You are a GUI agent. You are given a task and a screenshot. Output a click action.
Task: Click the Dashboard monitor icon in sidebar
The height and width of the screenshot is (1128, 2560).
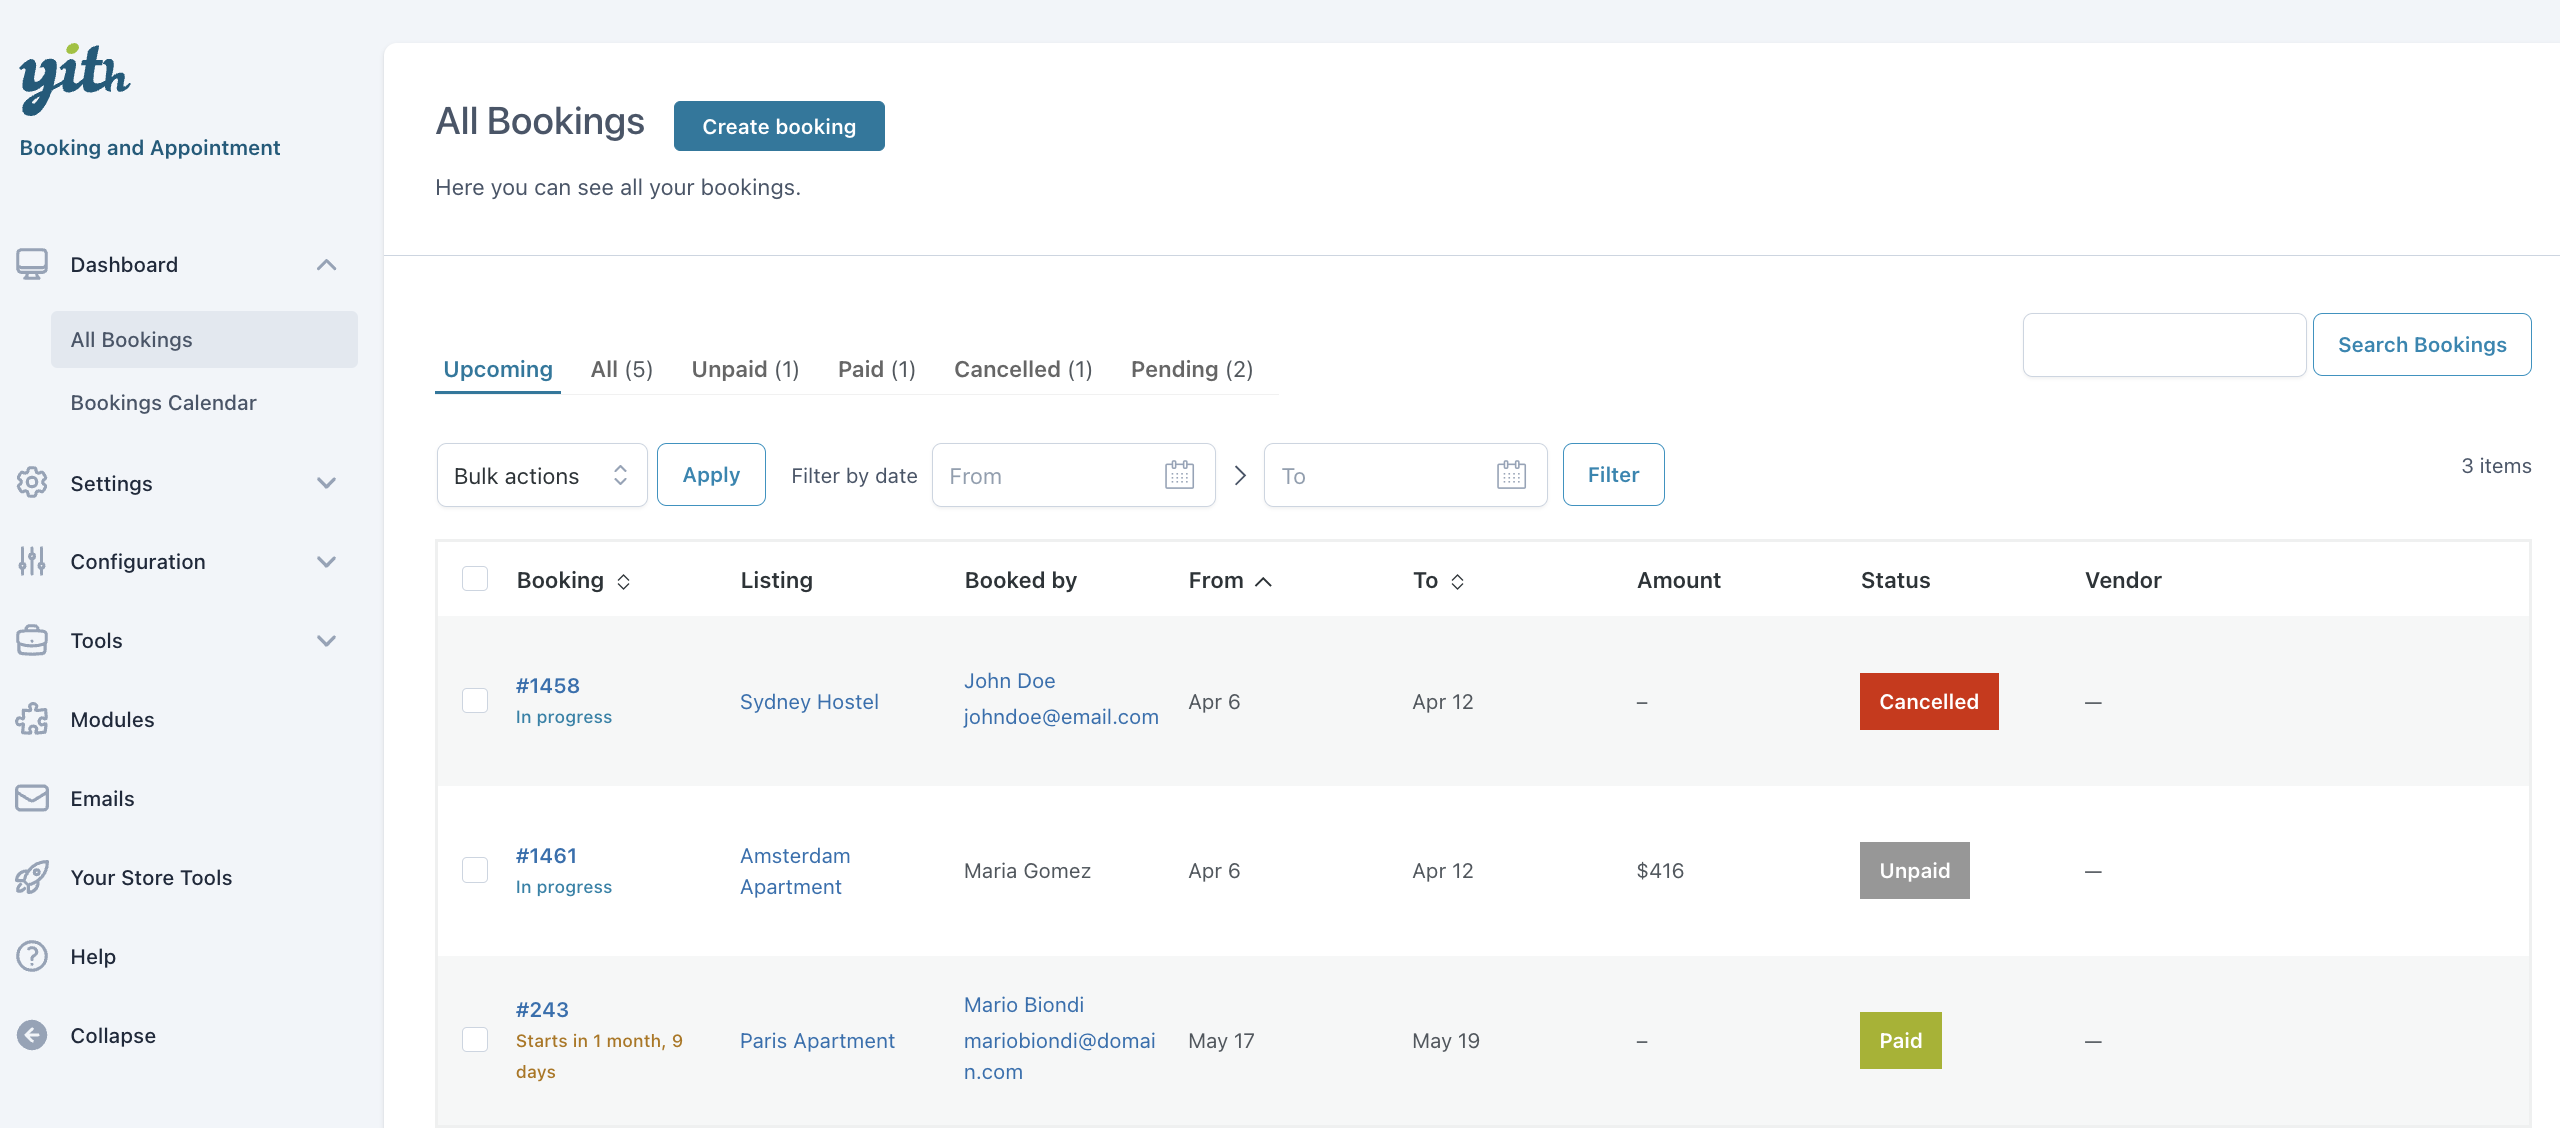[32, 265]
